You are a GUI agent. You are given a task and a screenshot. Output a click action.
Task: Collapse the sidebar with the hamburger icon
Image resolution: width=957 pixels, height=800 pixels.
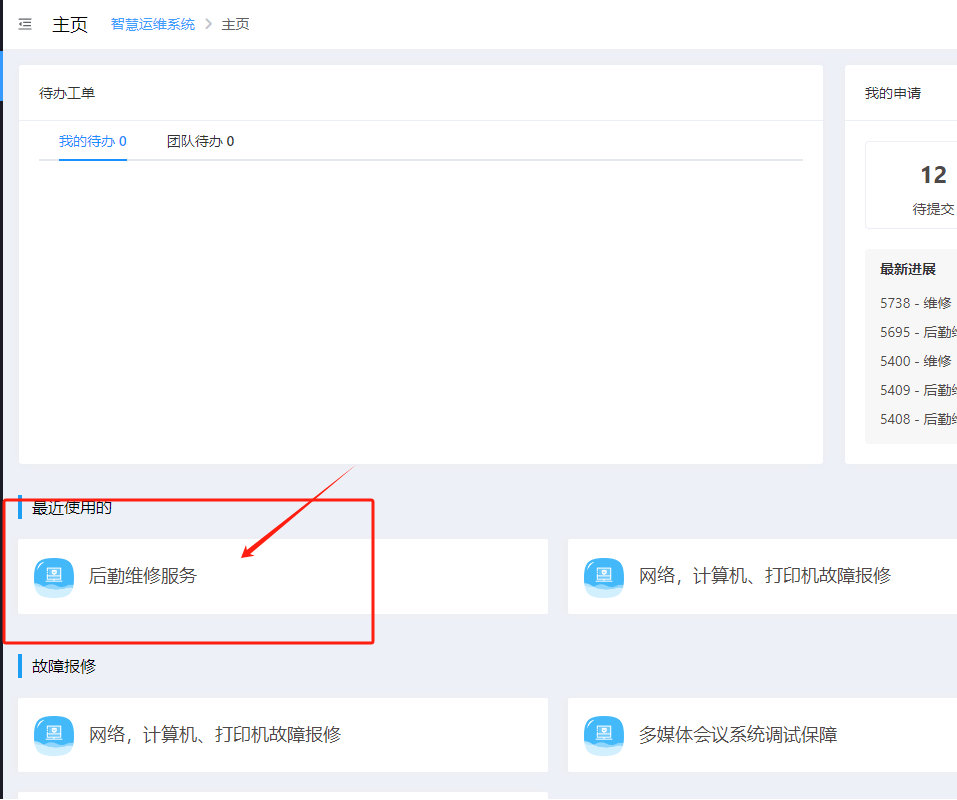point(25,24)
